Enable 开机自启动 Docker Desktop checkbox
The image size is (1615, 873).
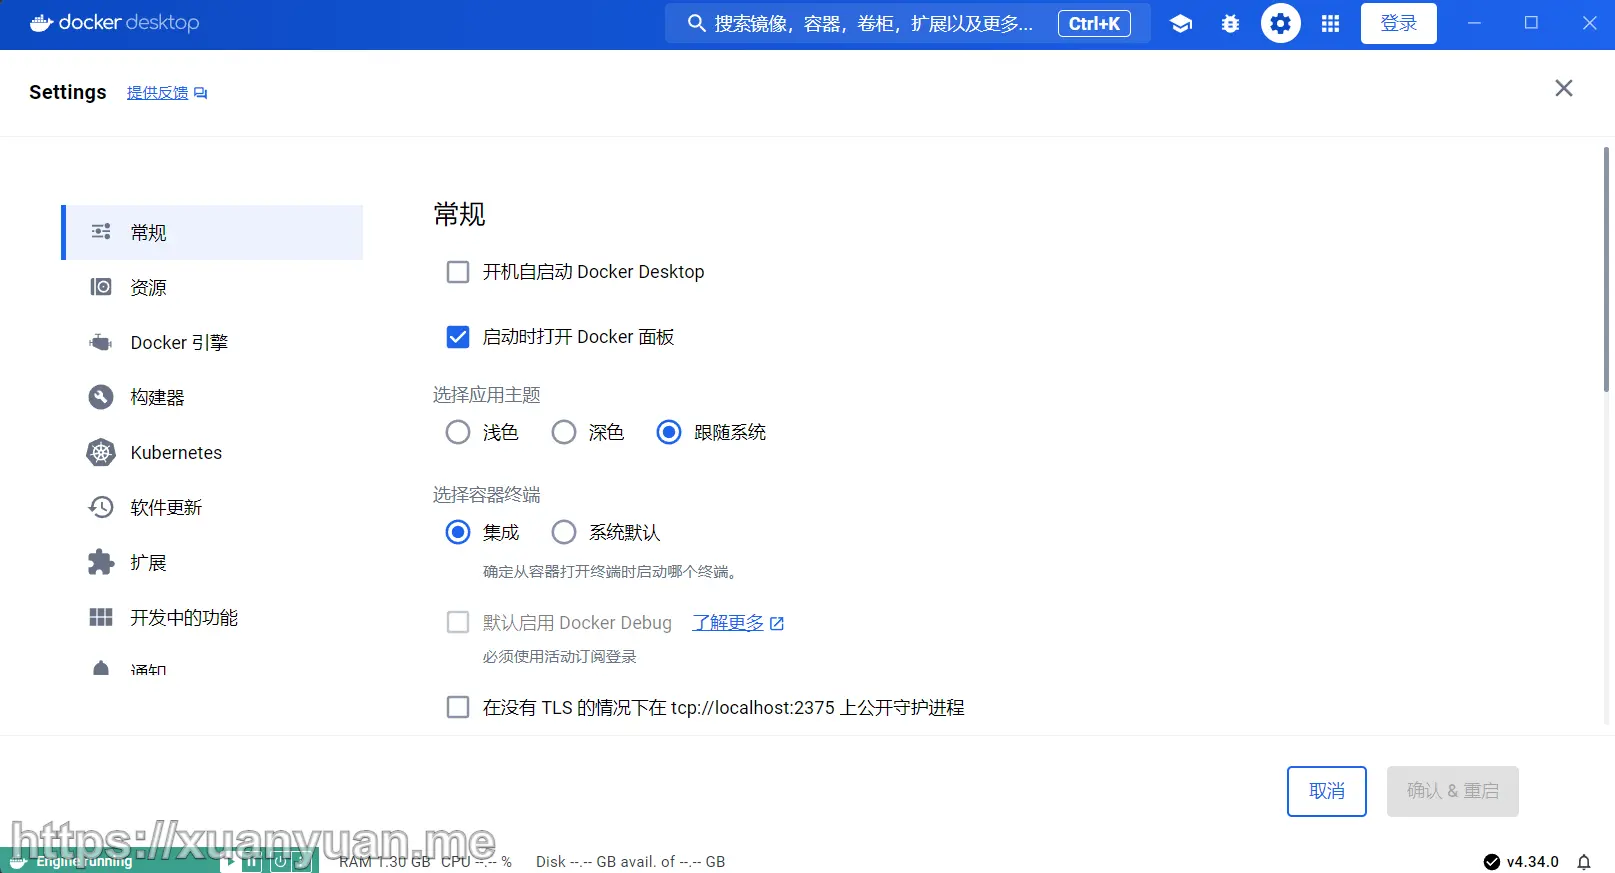click(458, 272)
